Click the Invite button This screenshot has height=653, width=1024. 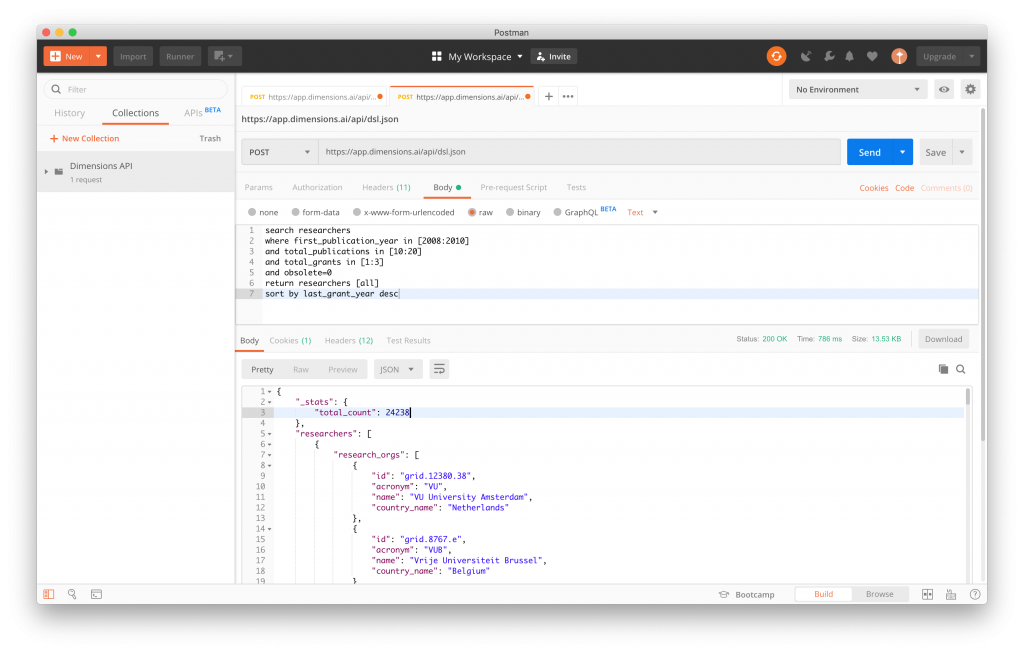554,57
